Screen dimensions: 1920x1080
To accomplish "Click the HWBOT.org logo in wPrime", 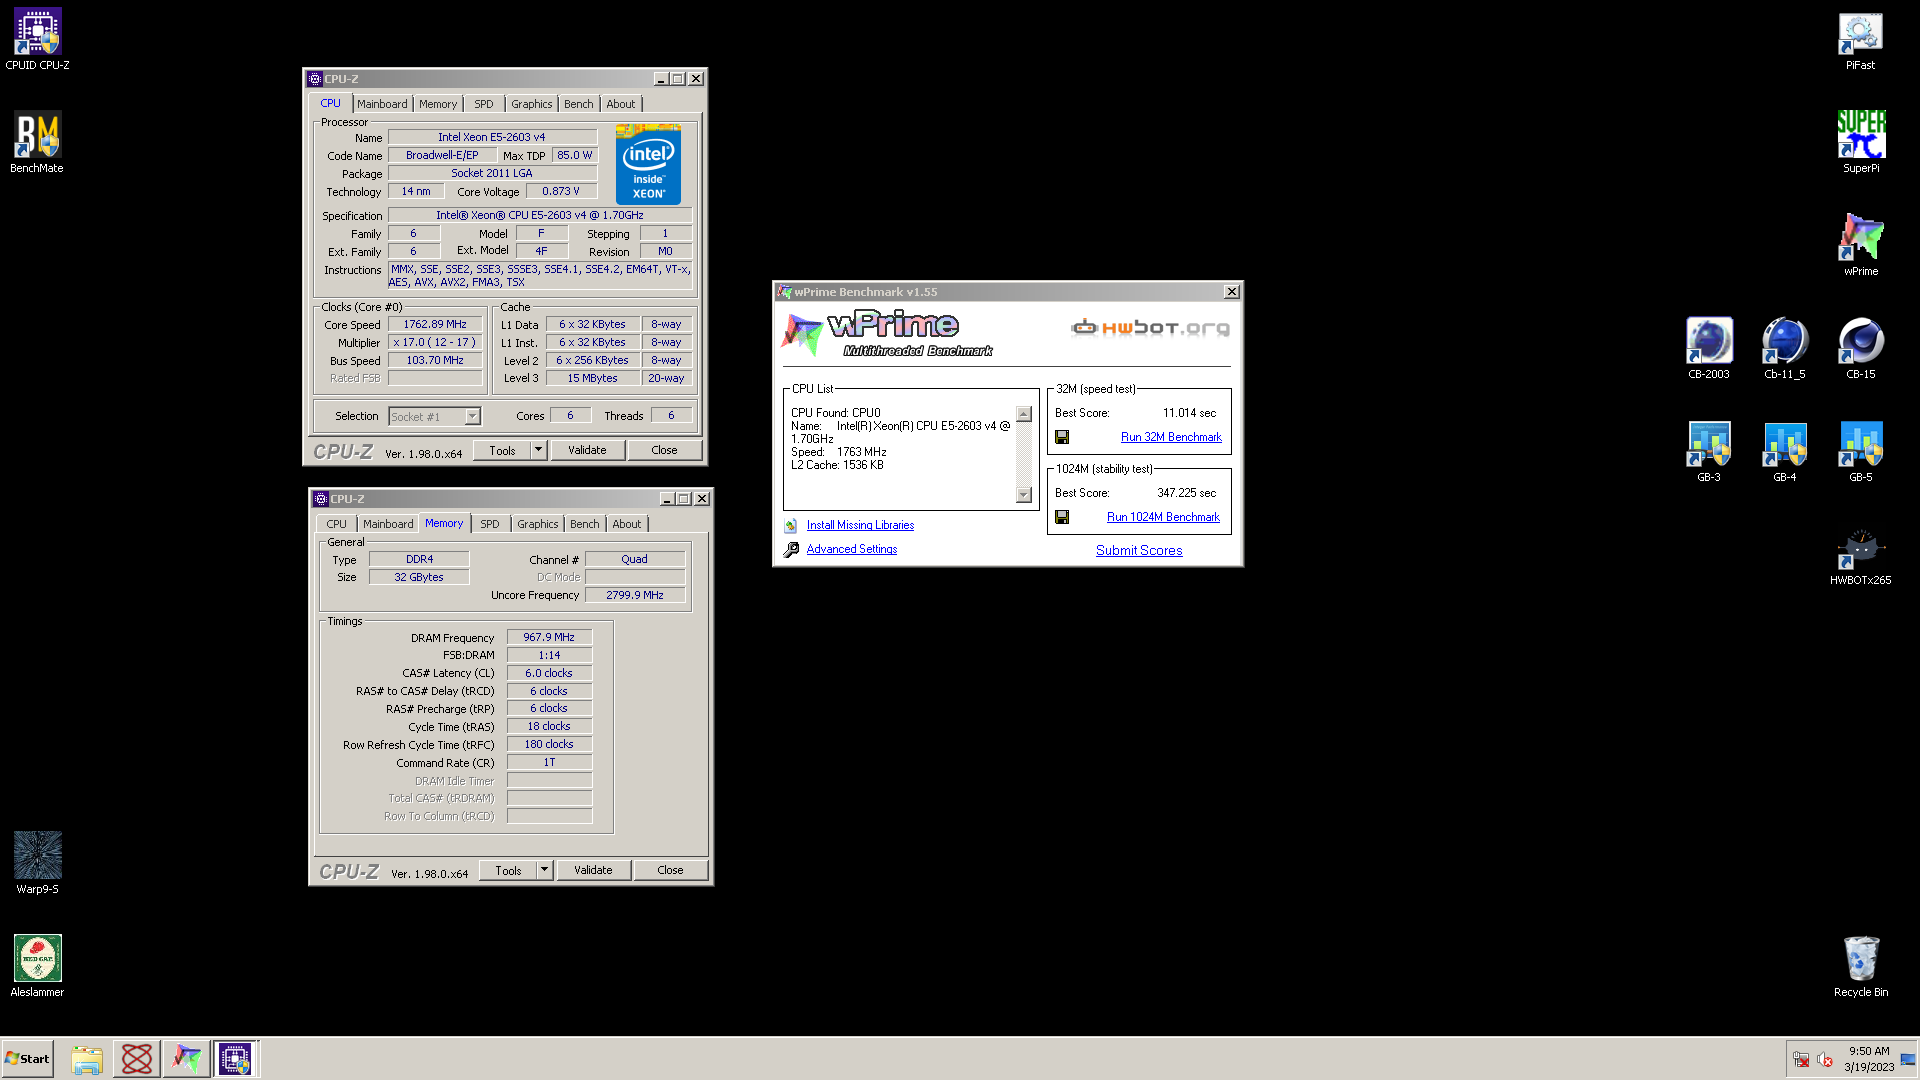I will click(1150, 327).
